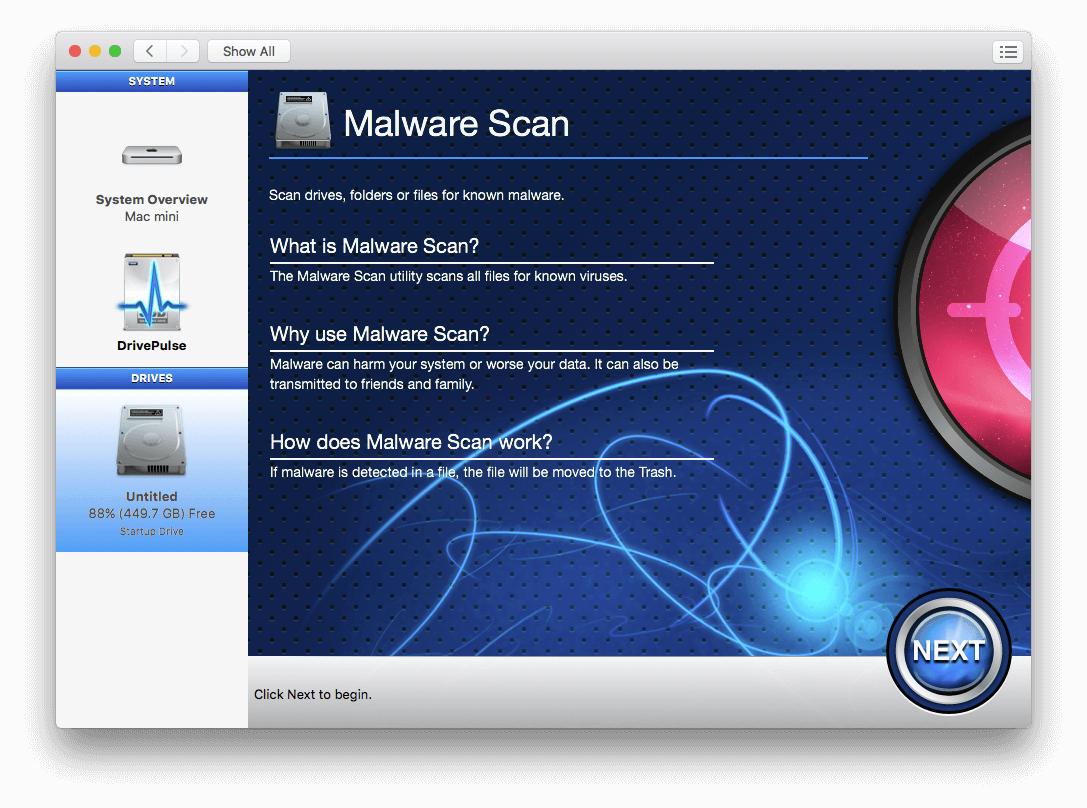Click the 'Why use Malware Scan?' heading
Screen dimensions: 1087x808
pyautogui.click(x=378, y=334)
